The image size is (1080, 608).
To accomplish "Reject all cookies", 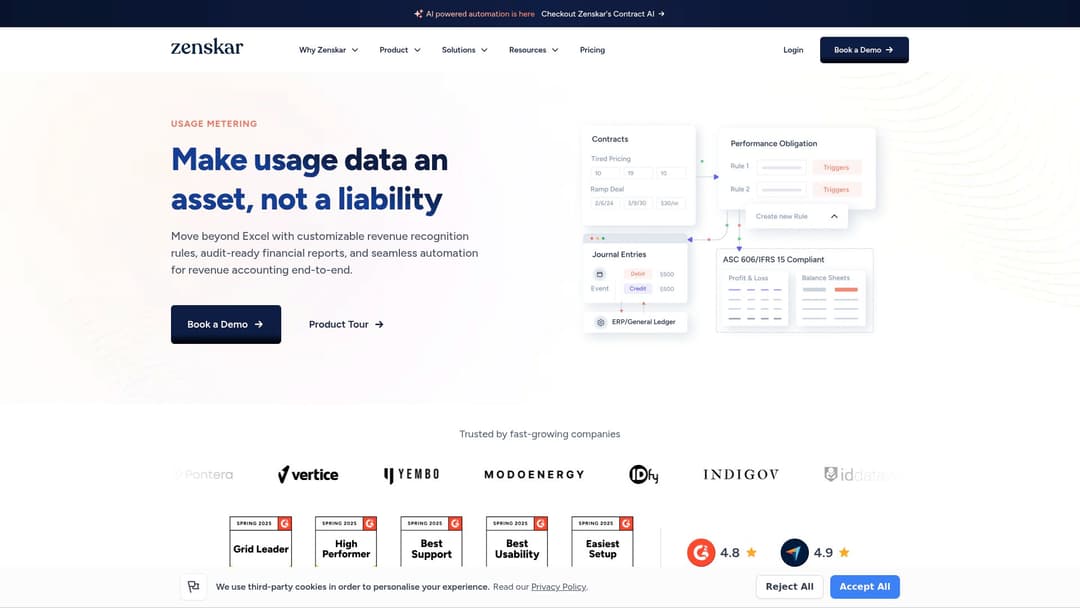I will 789,587.
